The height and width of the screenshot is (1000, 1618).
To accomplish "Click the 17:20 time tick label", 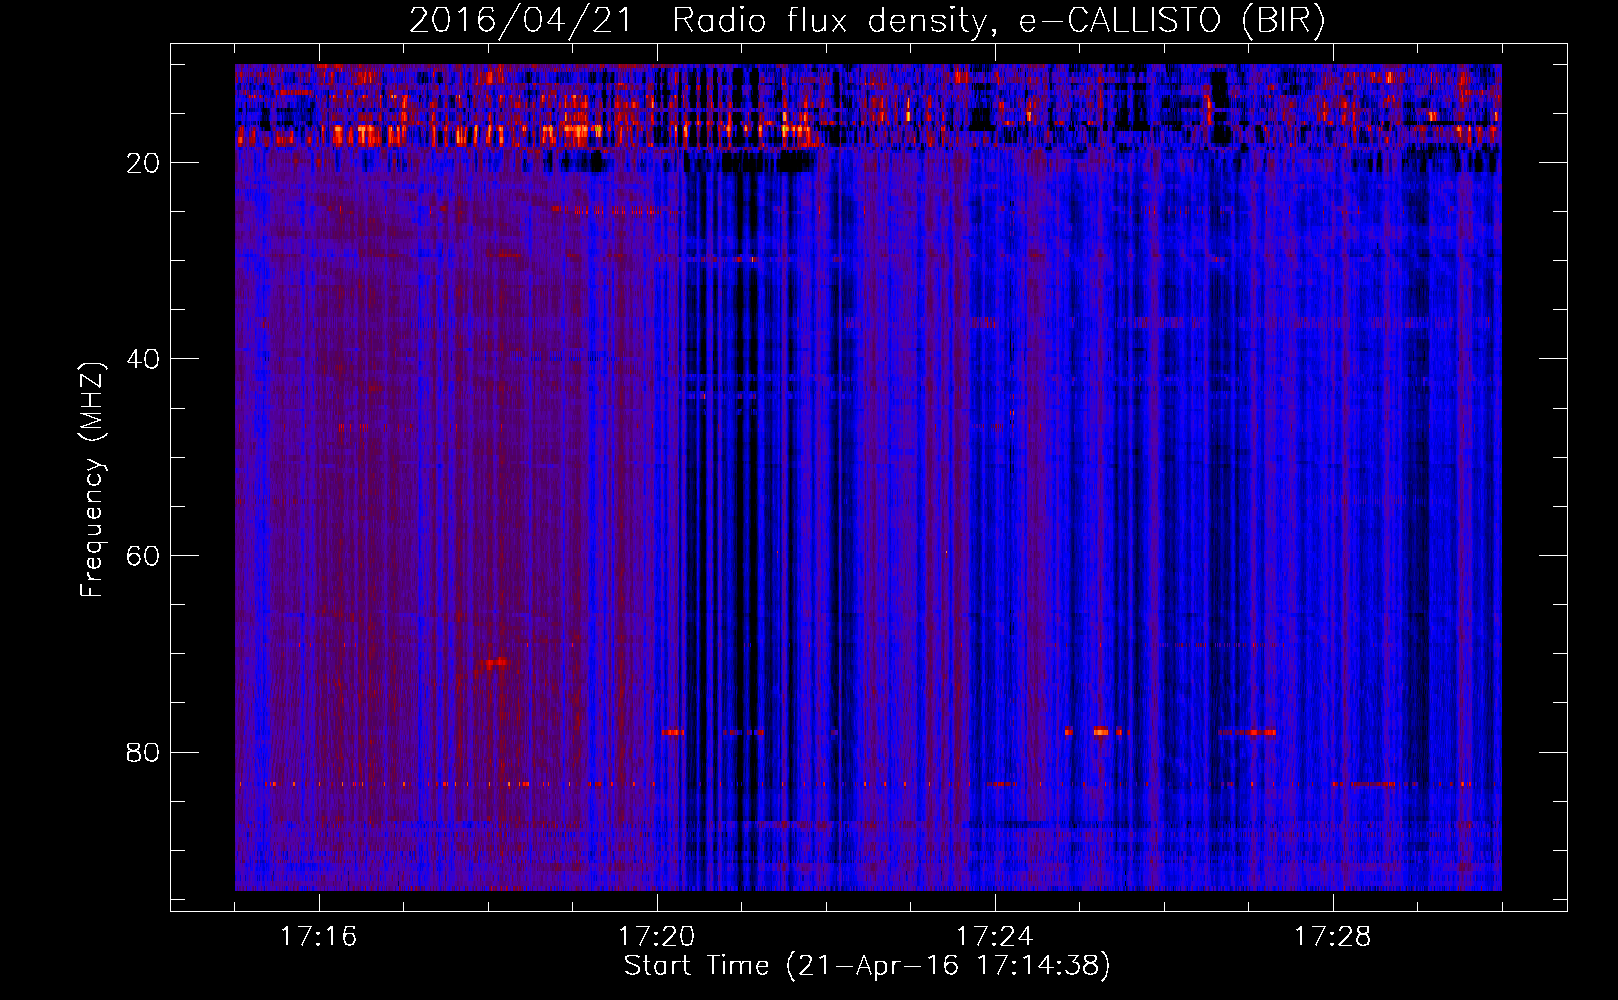I will click(x=657, y=937).
